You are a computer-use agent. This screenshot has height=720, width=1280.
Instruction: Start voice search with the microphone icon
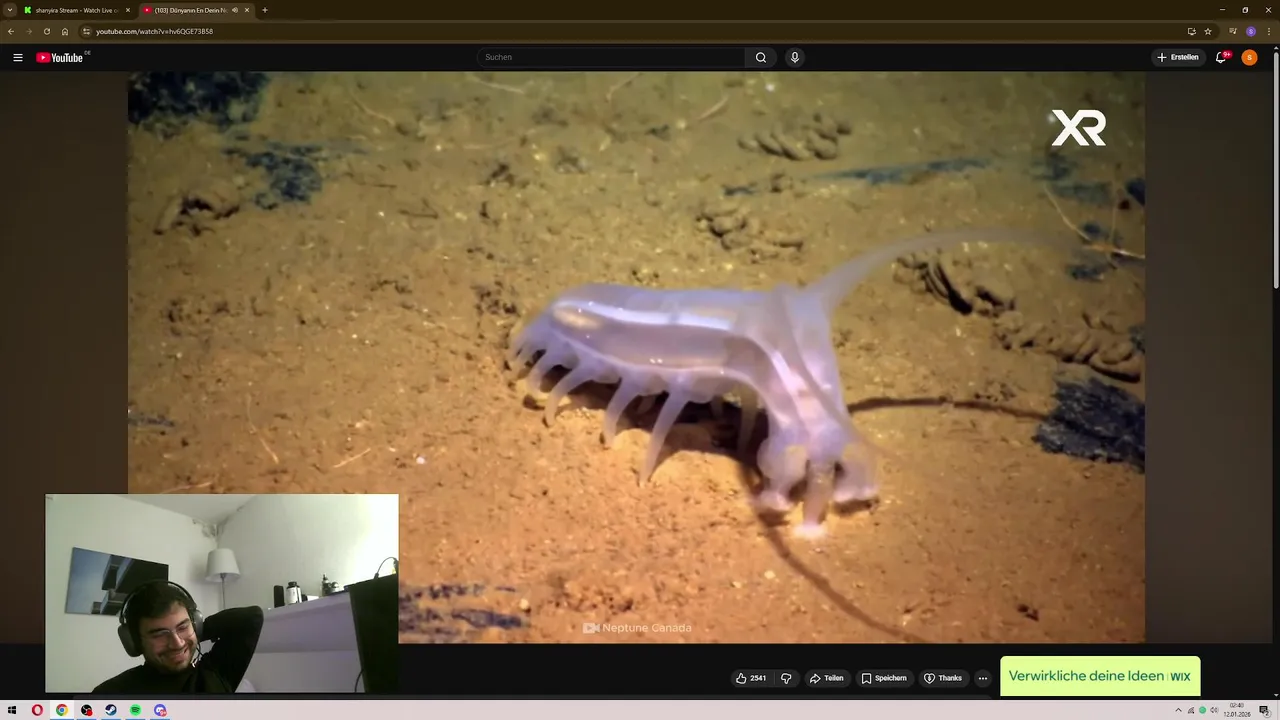pos(795,57)
